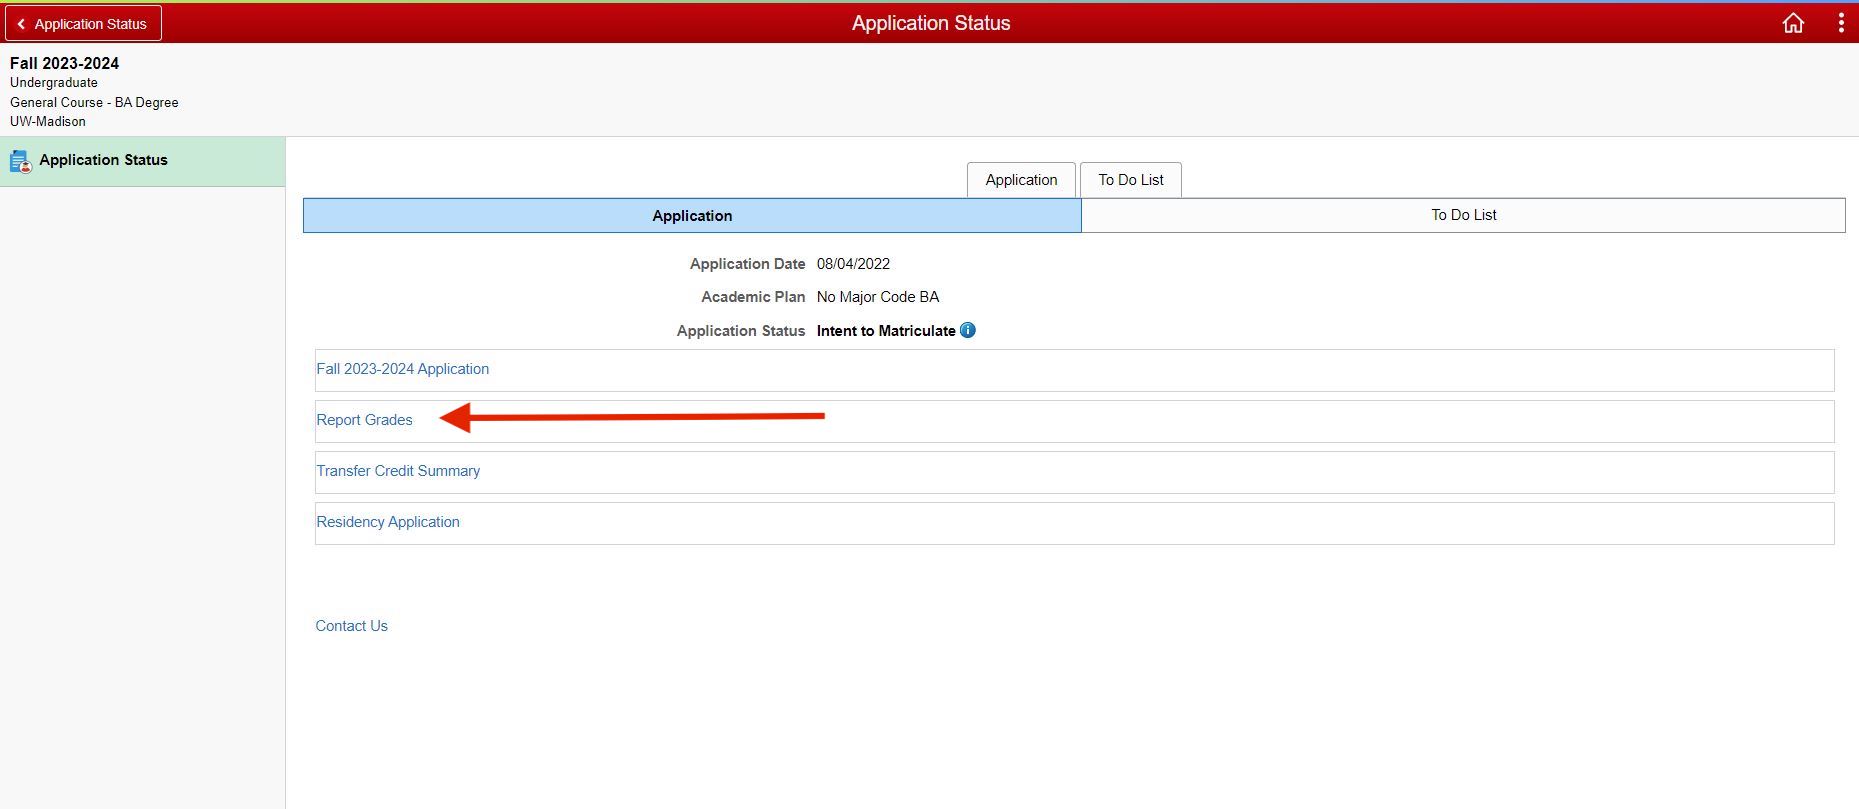The width and height of the screenshot is (1859, 809).
Task: Open the wide To Do List section tab
Action: pos(1463,215)
